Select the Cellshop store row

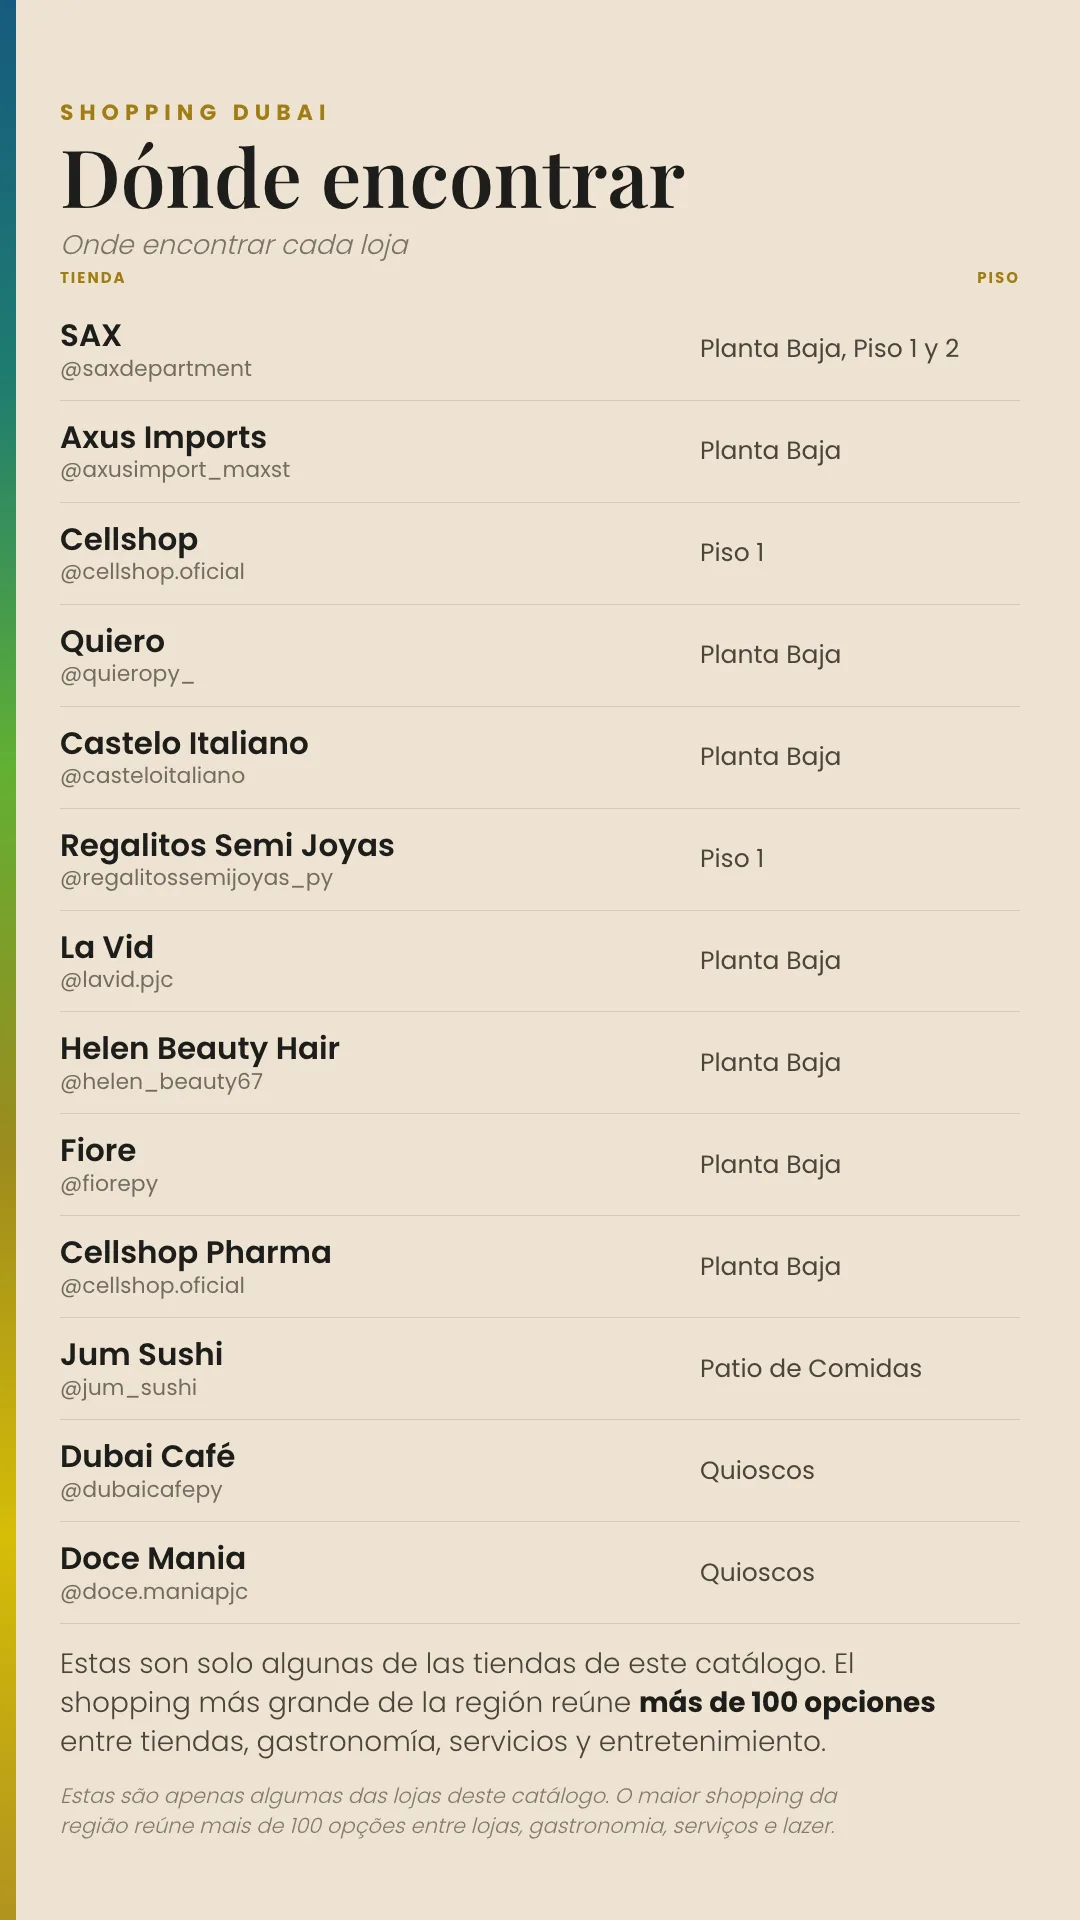540,554
